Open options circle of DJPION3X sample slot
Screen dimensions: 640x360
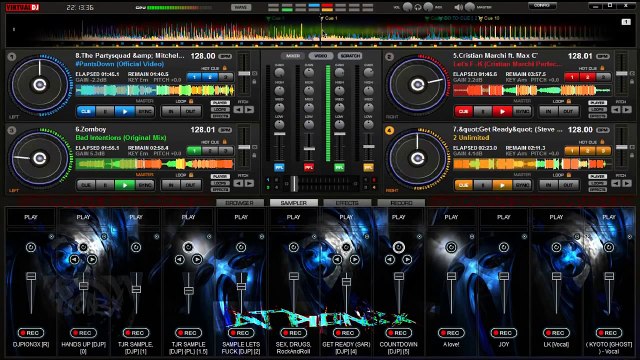click(x=51, y=236)
